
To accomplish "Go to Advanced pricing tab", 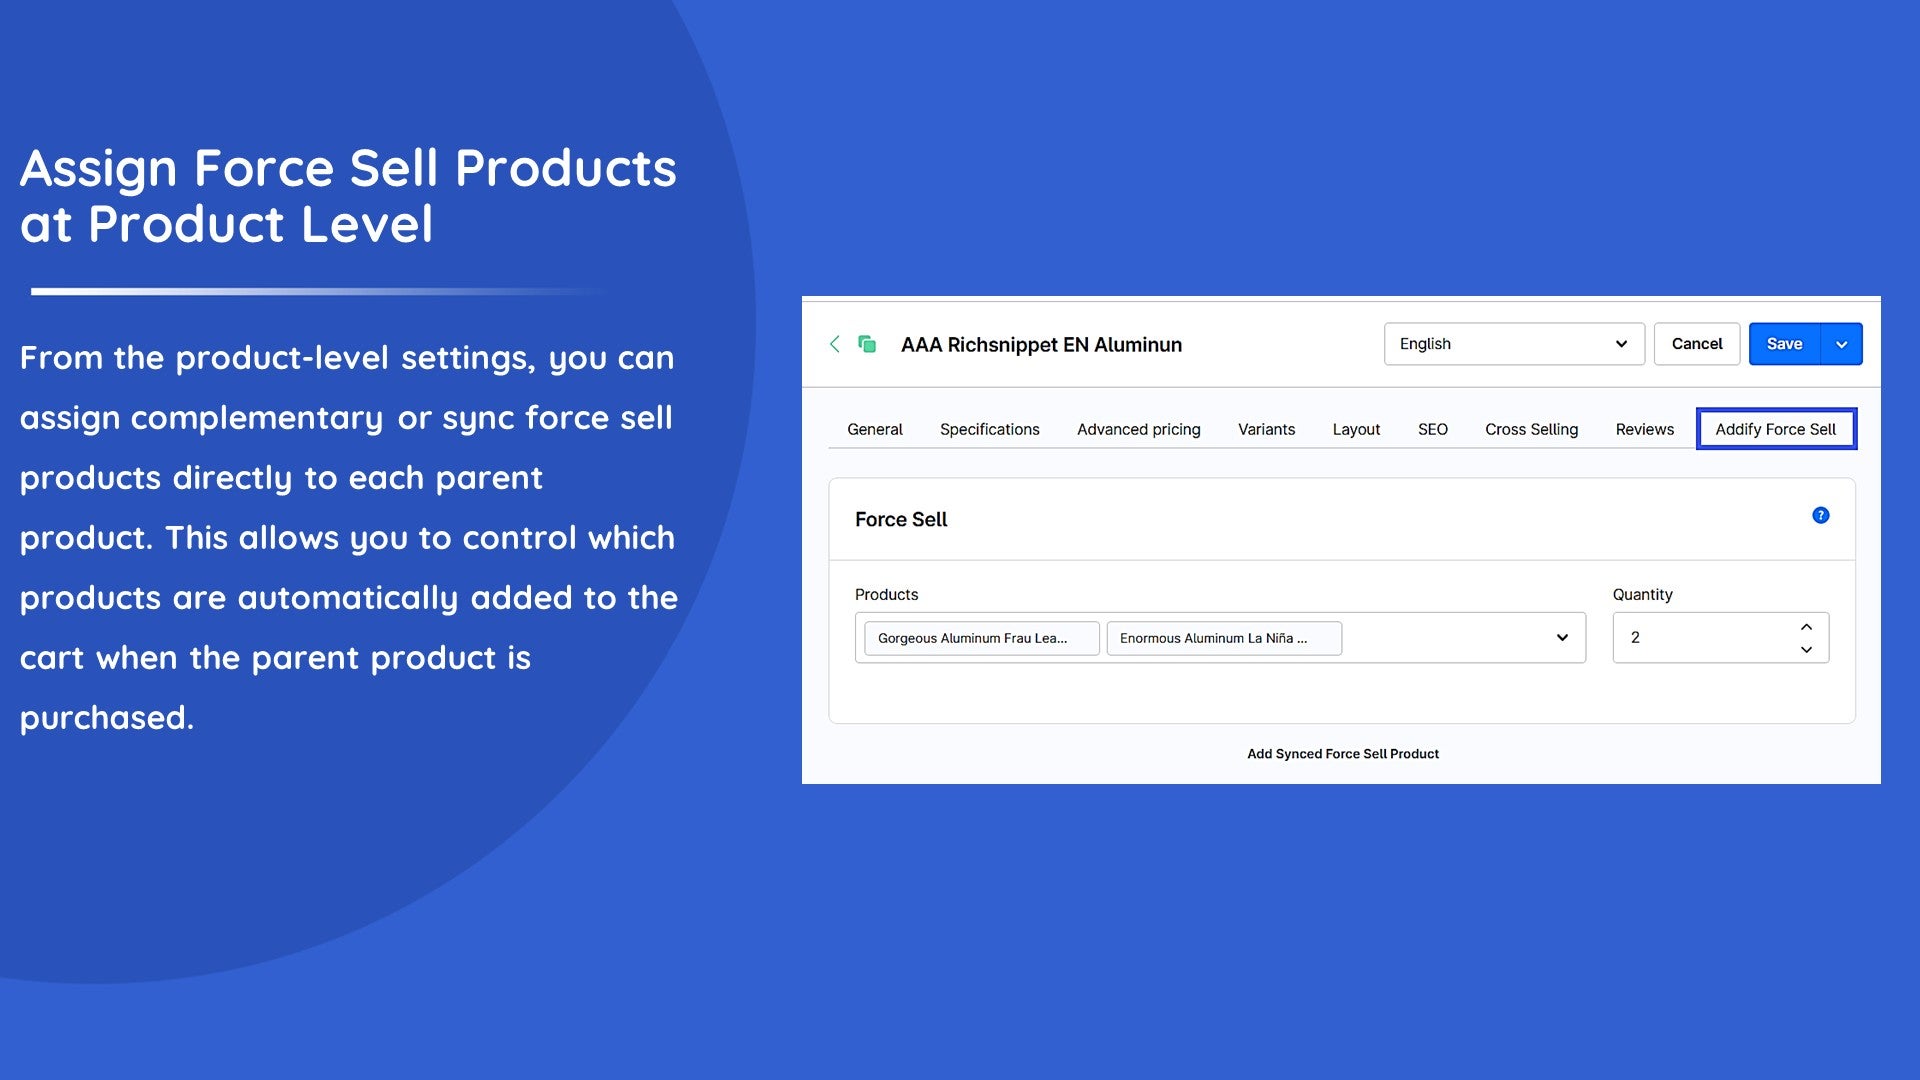I will coord(1138,429).
